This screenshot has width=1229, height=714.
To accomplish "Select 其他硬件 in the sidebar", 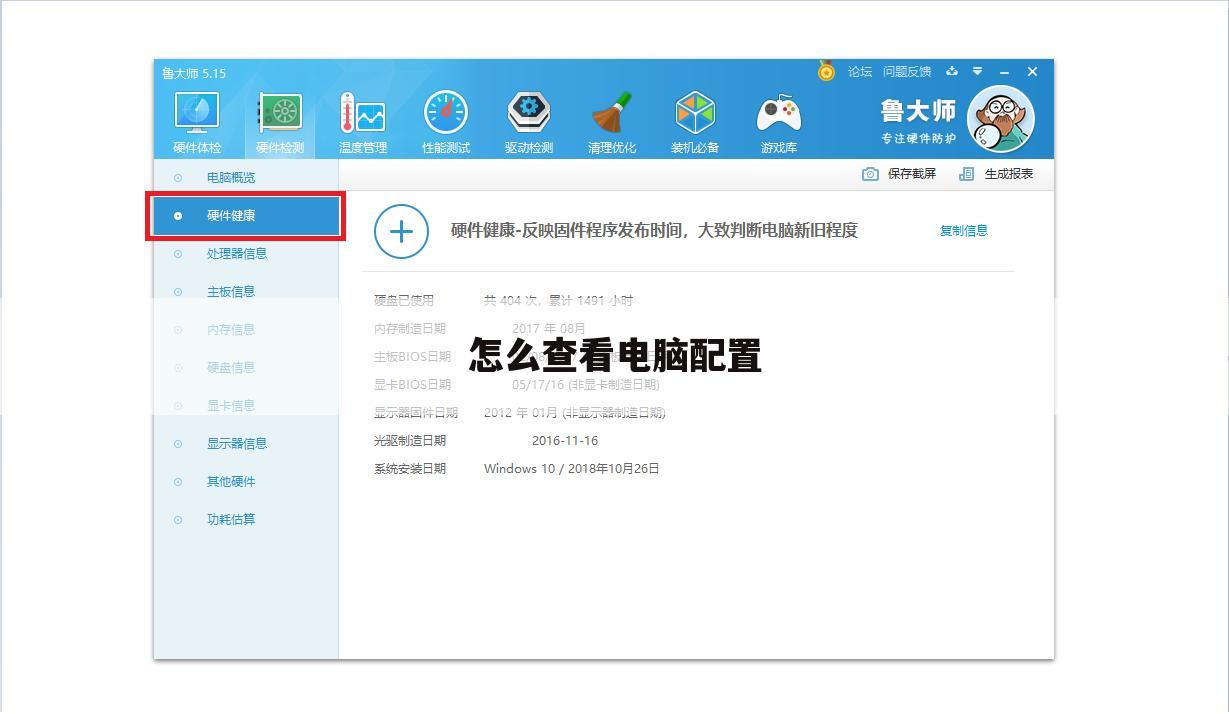I will click(x=246, y=481).
